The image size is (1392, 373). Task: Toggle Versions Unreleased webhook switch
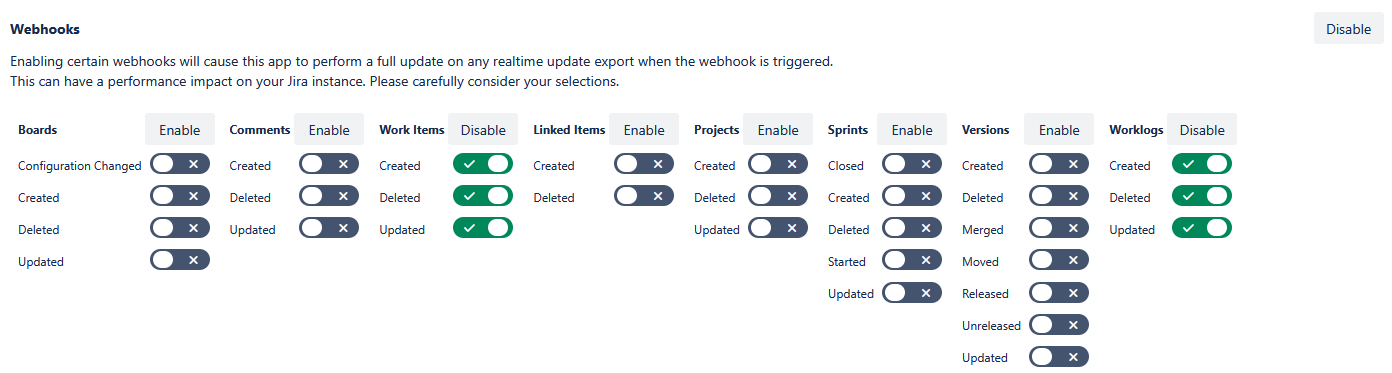click(x=1059, y=324)
